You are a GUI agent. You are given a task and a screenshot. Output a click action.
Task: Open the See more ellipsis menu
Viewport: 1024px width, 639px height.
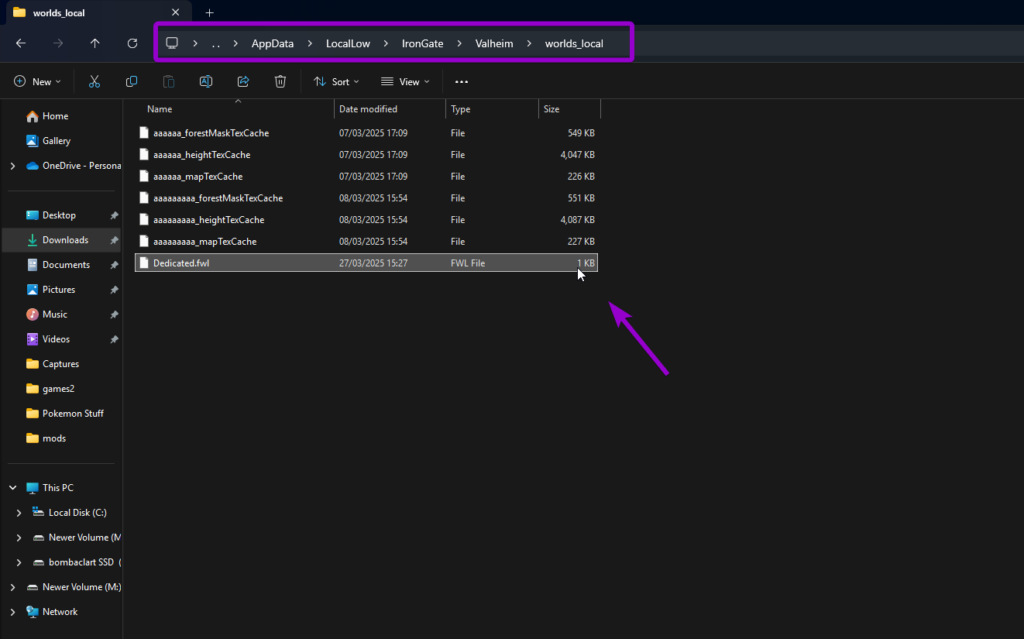coord(461,82)
